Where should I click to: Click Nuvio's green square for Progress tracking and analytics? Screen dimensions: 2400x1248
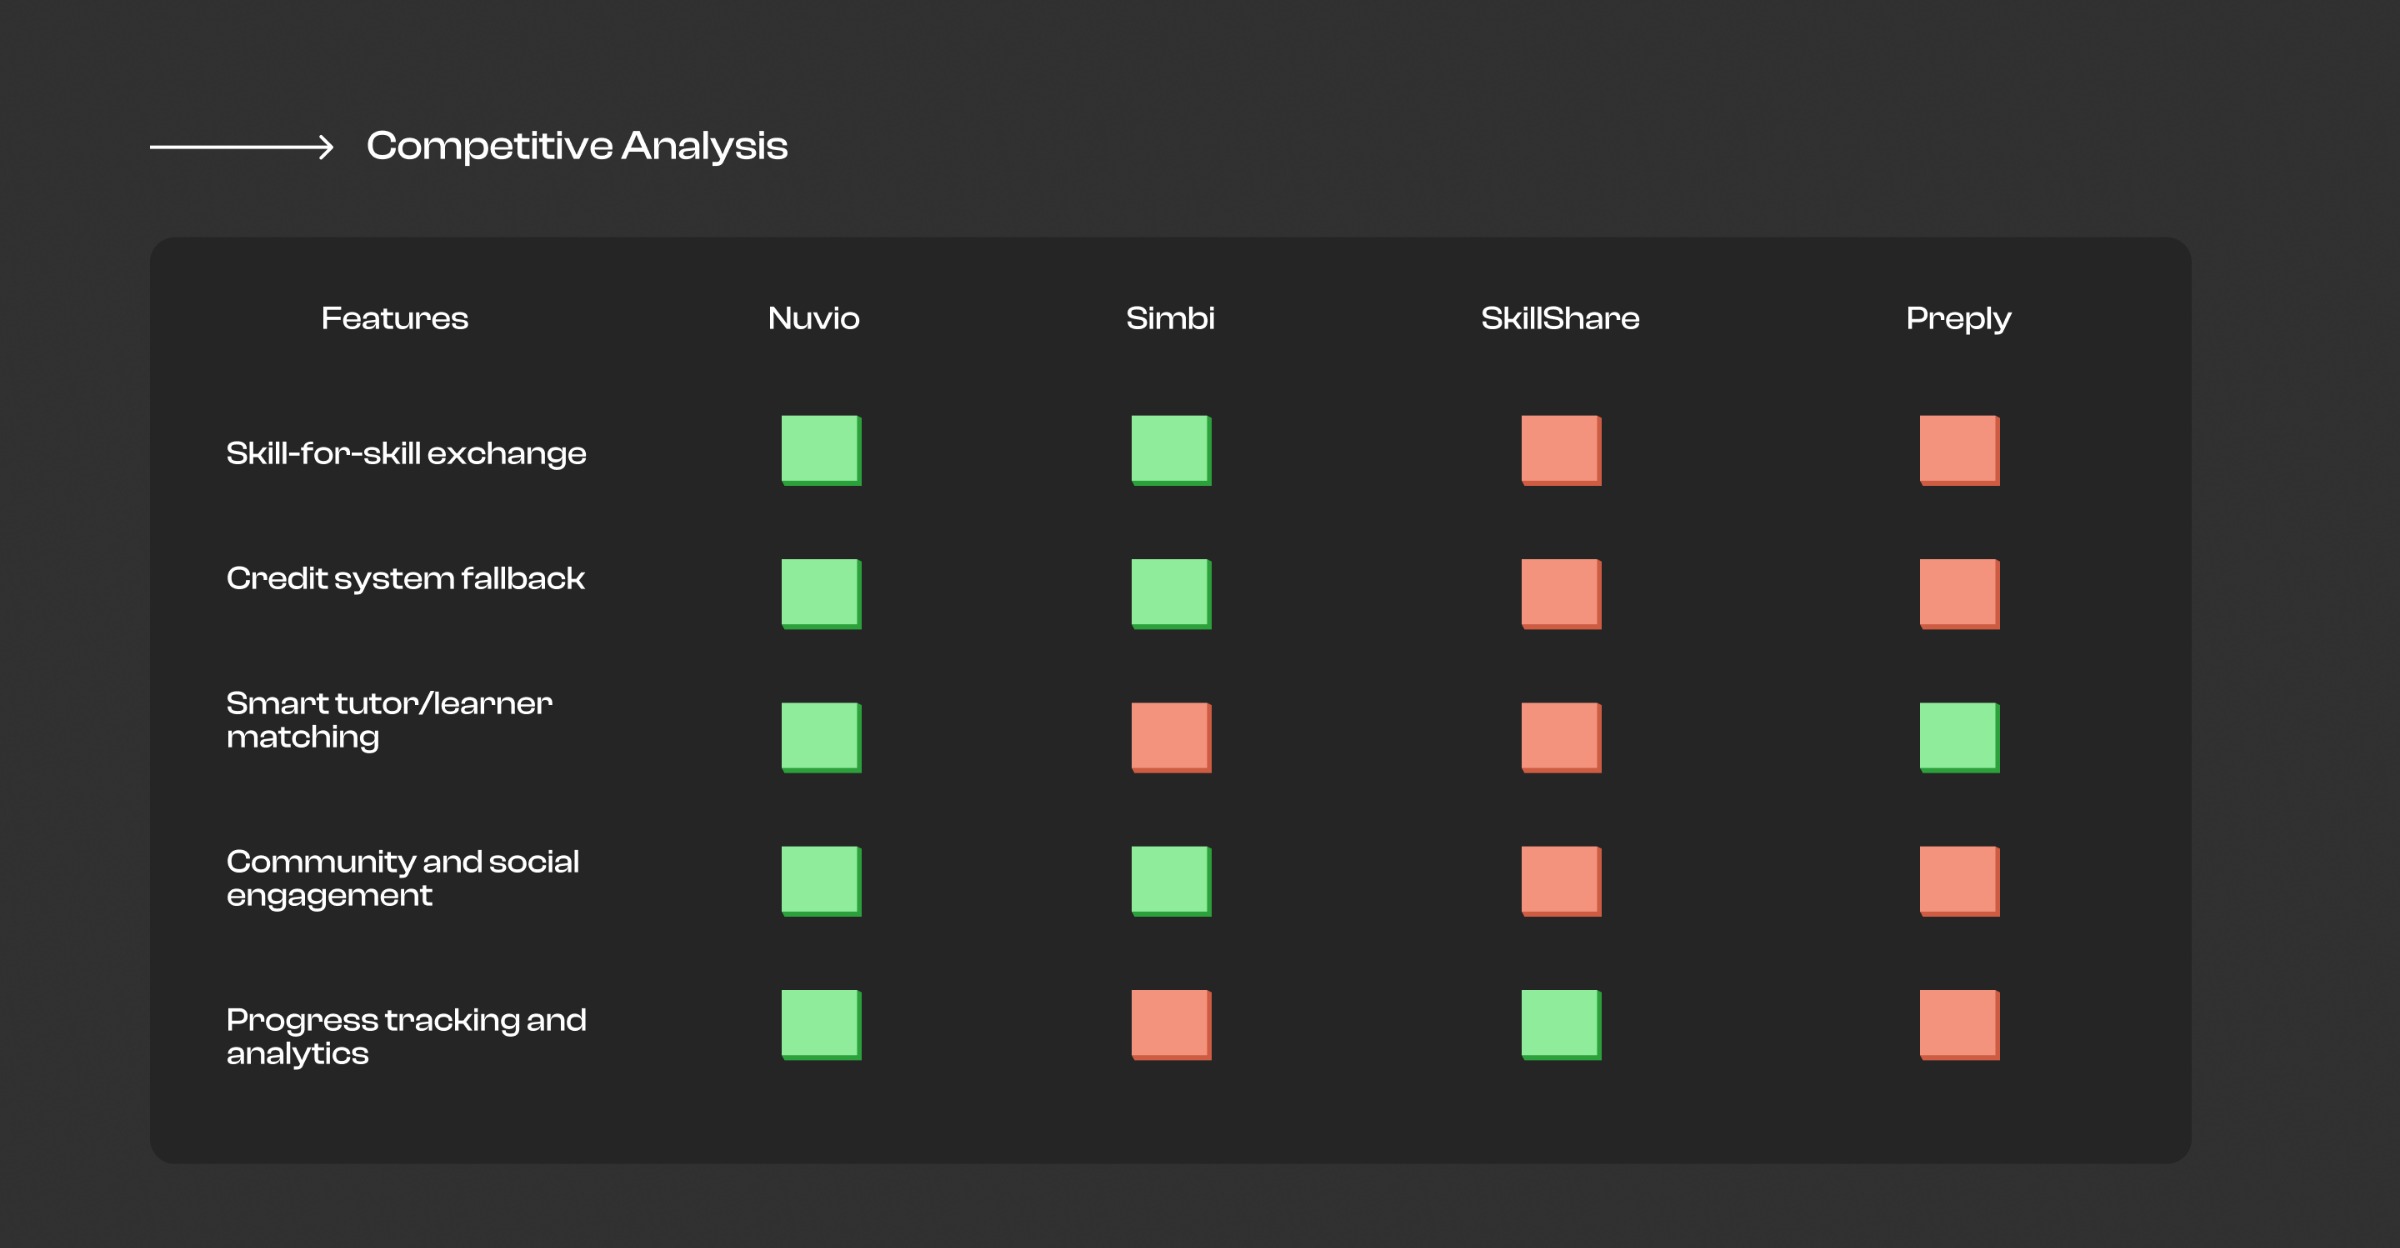point(821,1025)
